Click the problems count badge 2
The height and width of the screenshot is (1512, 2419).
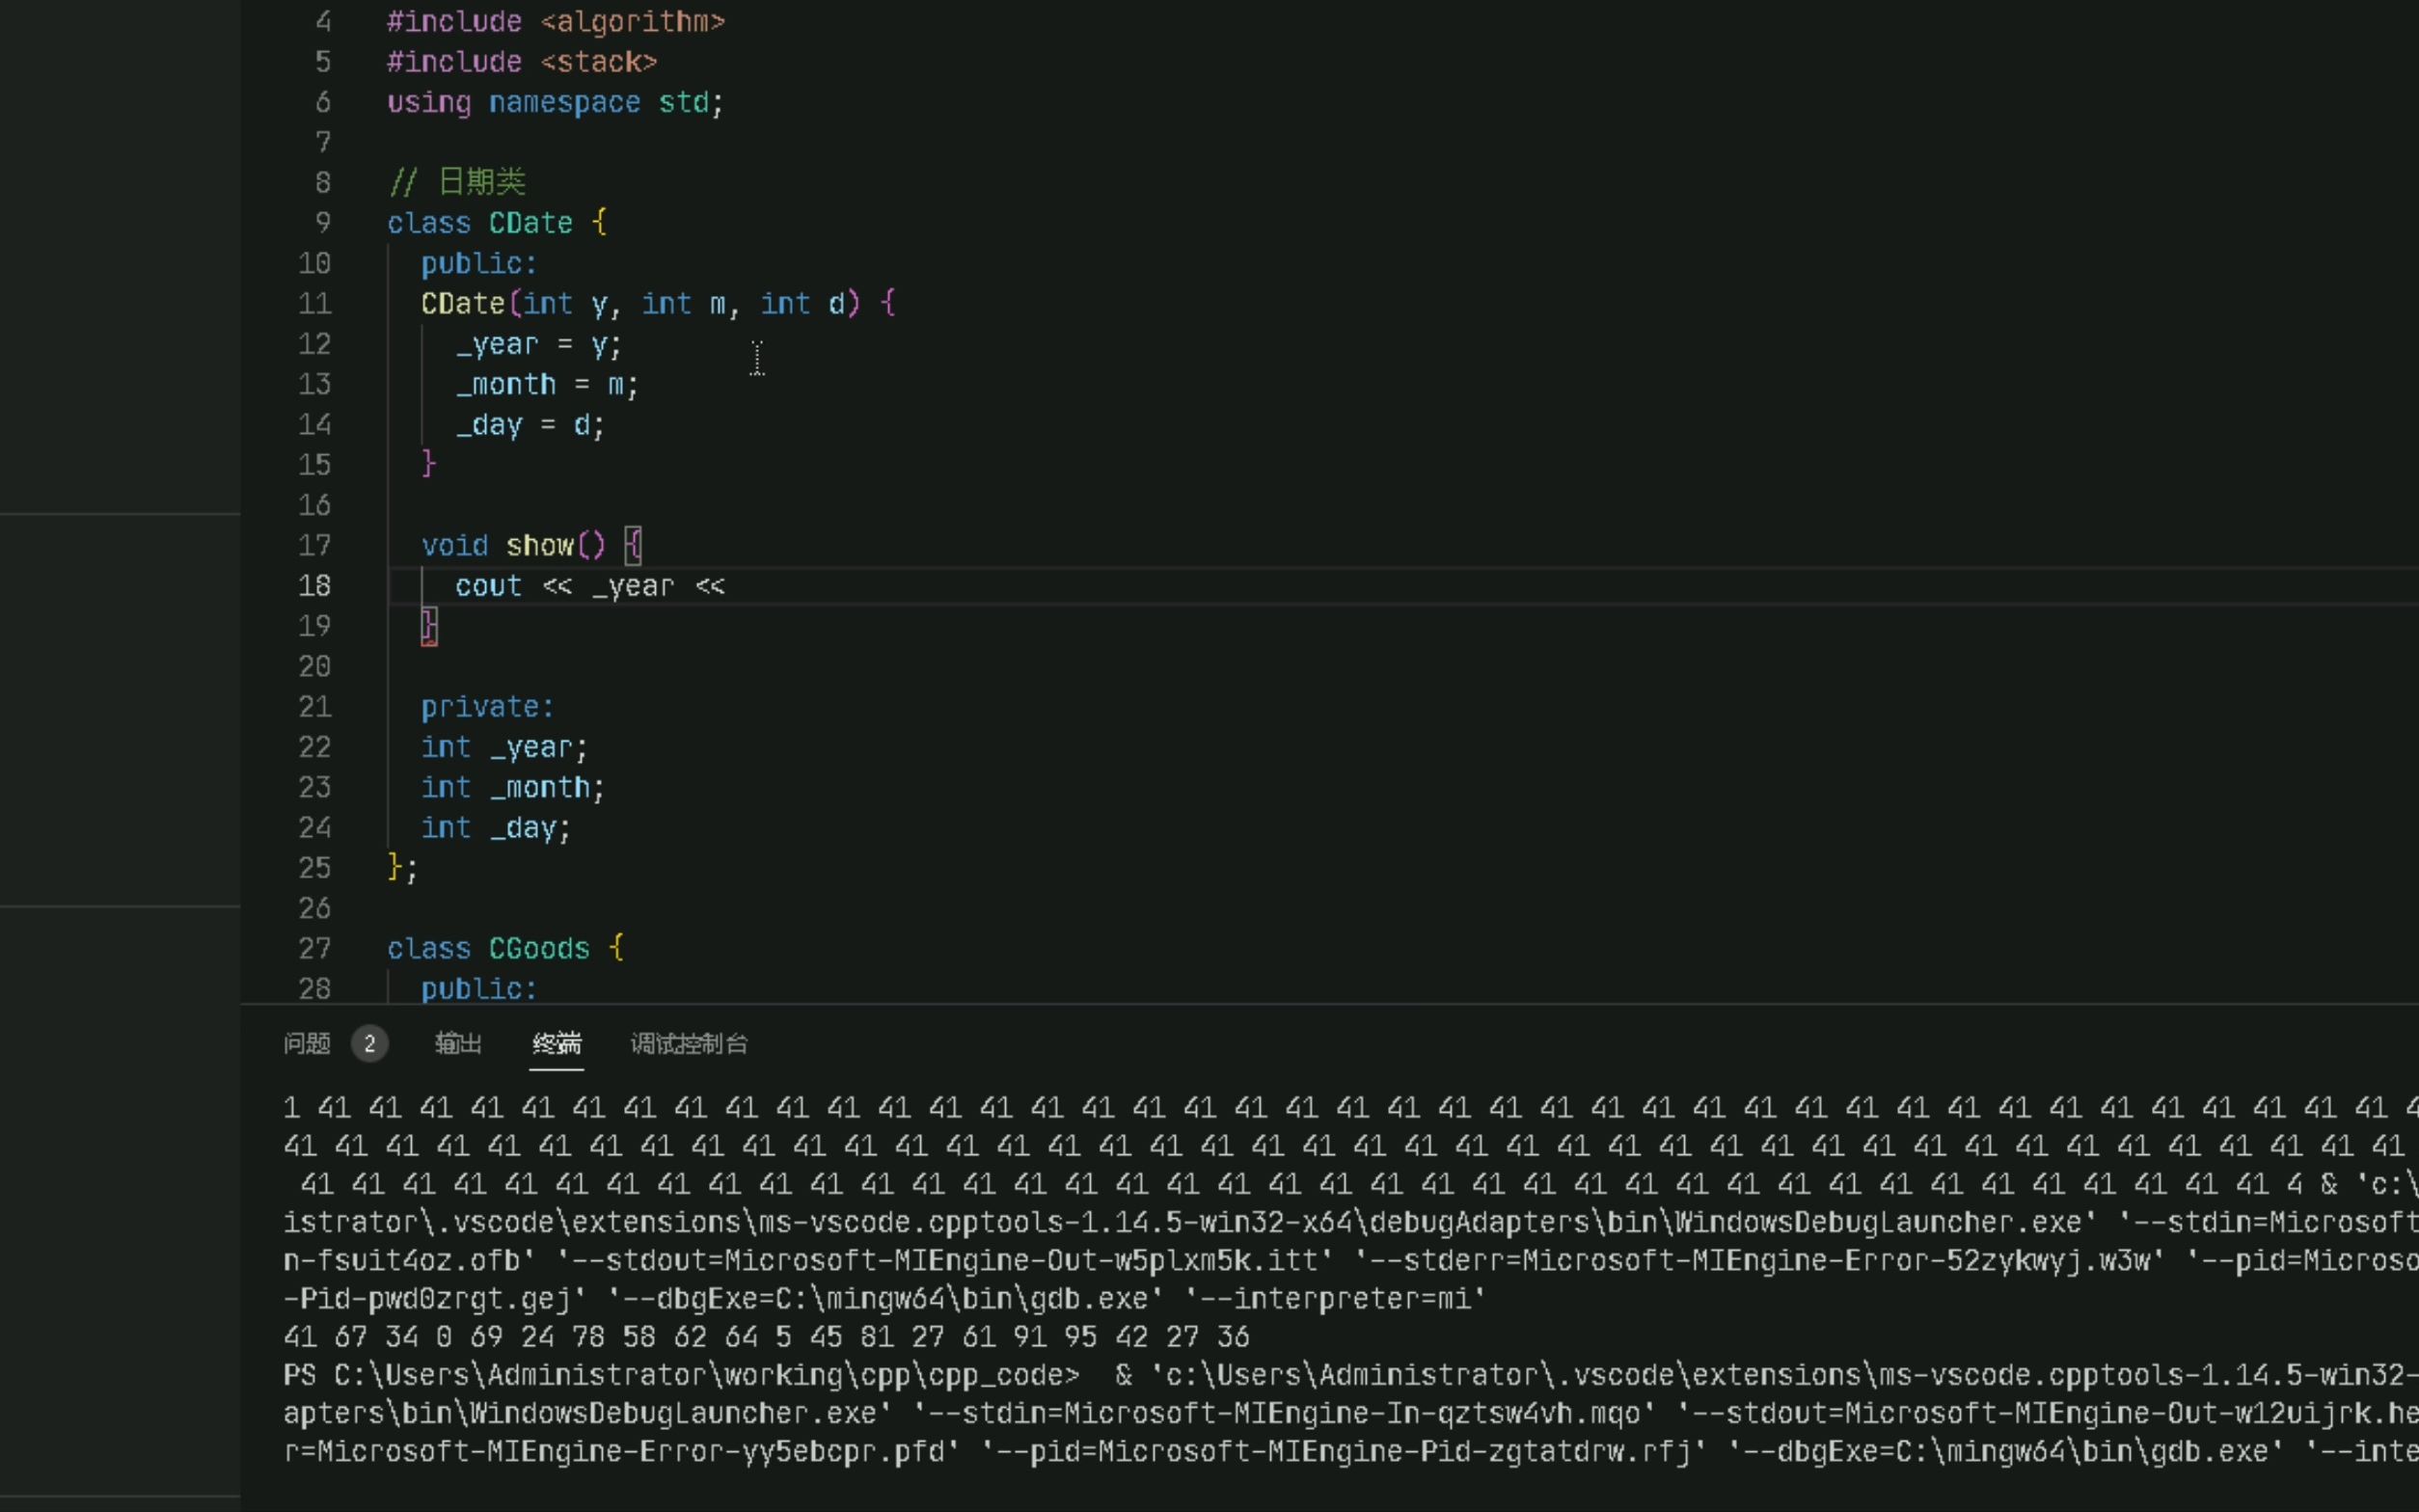pos(369,1044)
